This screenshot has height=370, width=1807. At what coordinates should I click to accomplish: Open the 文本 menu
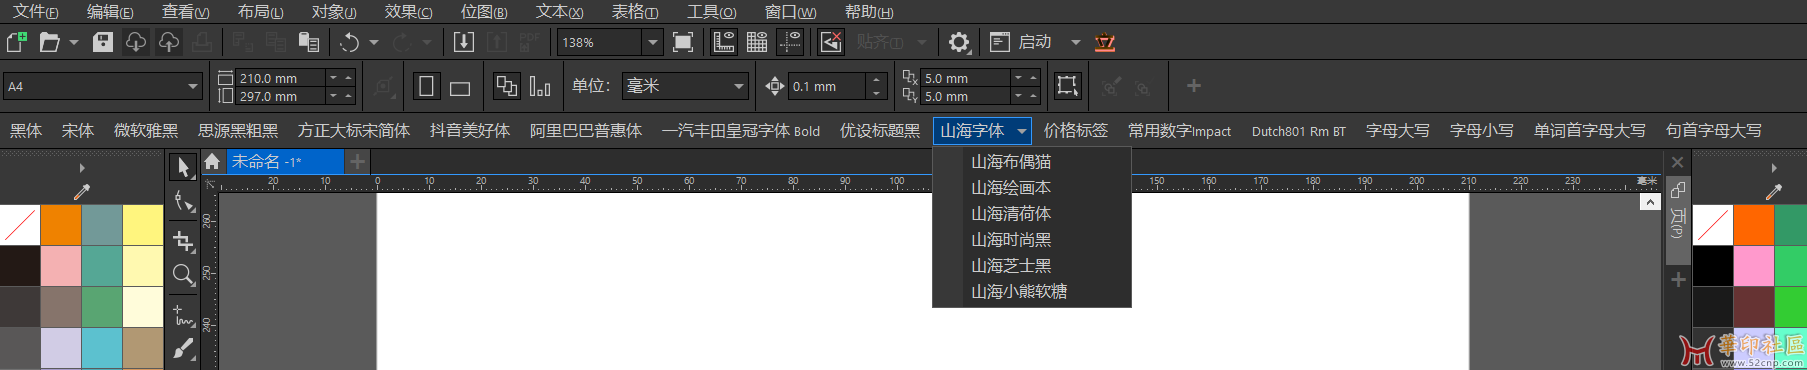pos(560,11)
